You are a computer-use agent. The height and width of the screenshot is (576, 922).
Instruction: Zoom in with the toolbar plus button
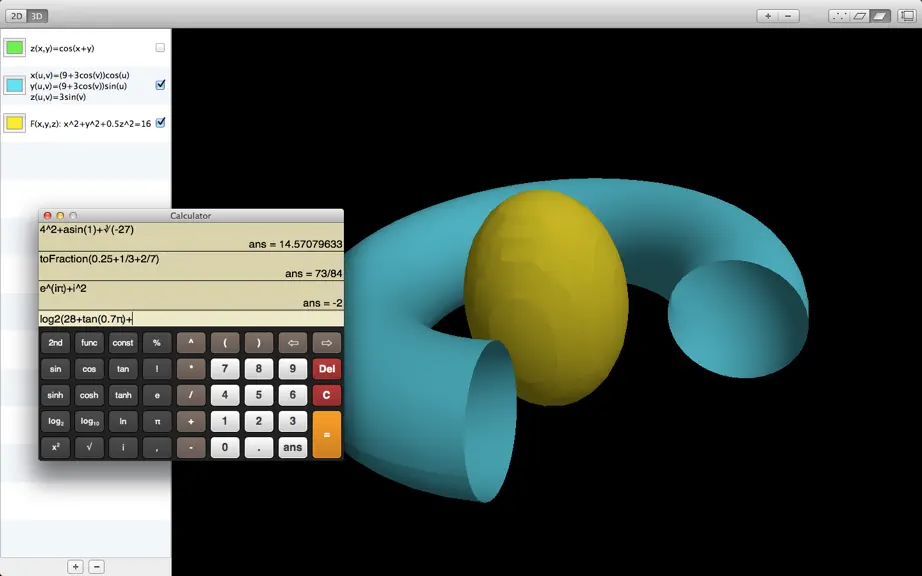pyautogui.click(x=767, y=16)
